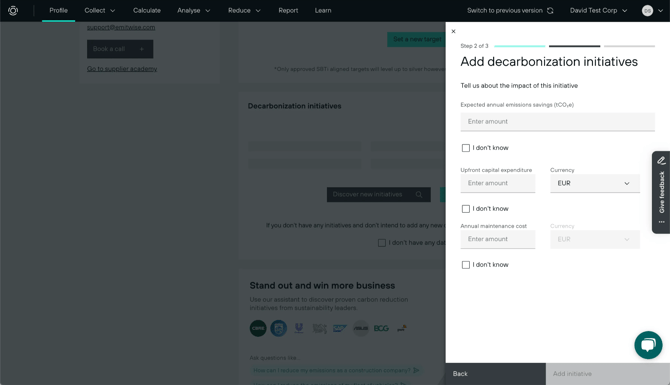670x385 pixels.
Task: Click the BCG logo icon
Action: click(x=381, y=328)
